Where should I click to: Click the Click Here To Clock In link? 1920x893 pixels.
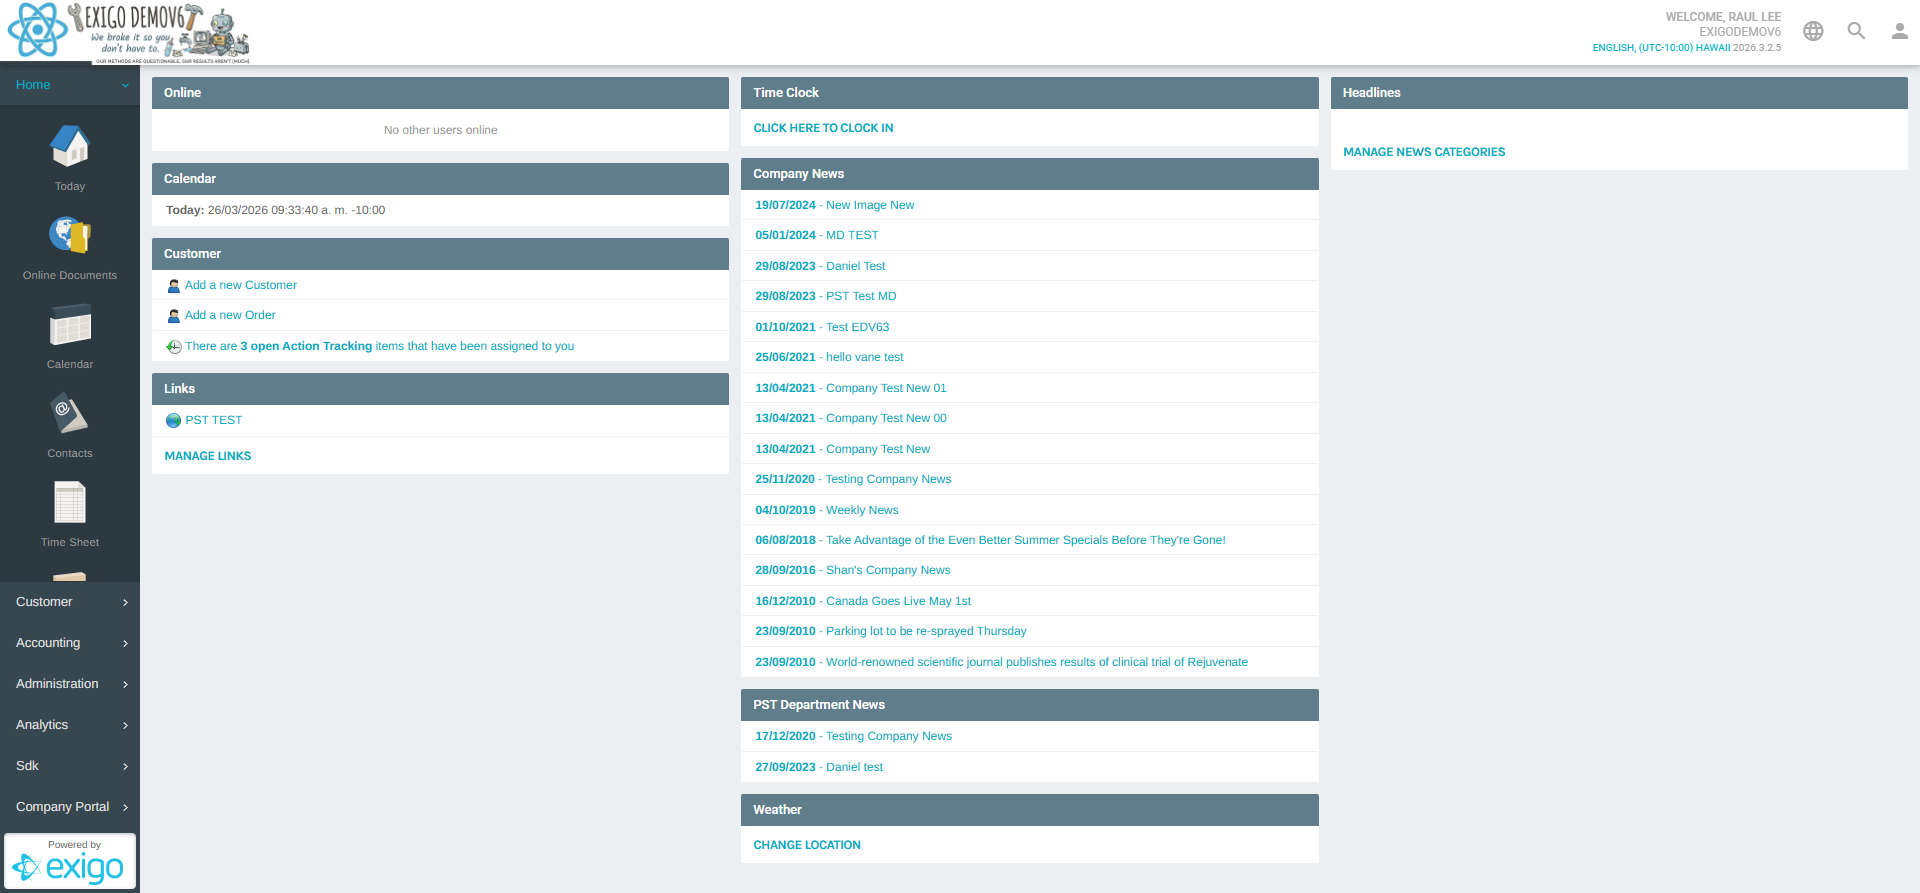[x=823, y=128]
